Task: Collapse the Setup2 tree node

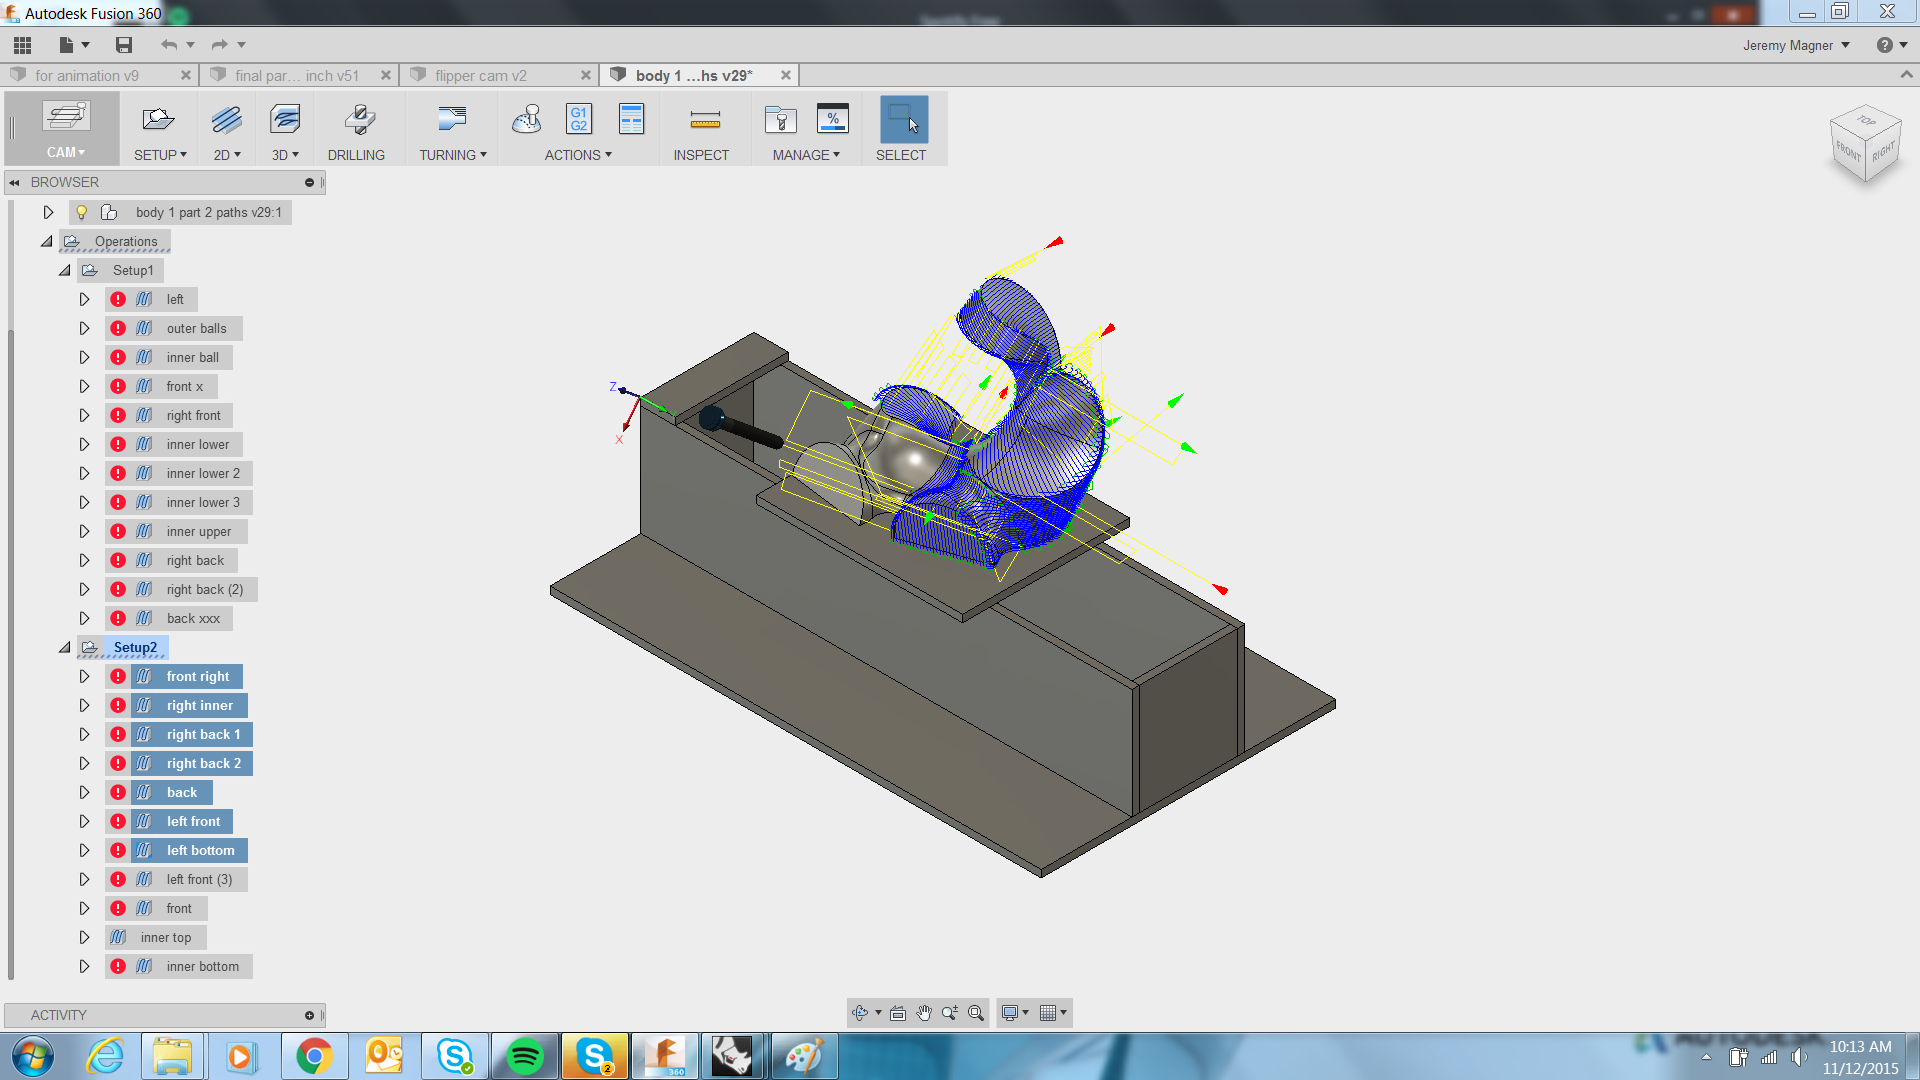Action: point(65,647)
